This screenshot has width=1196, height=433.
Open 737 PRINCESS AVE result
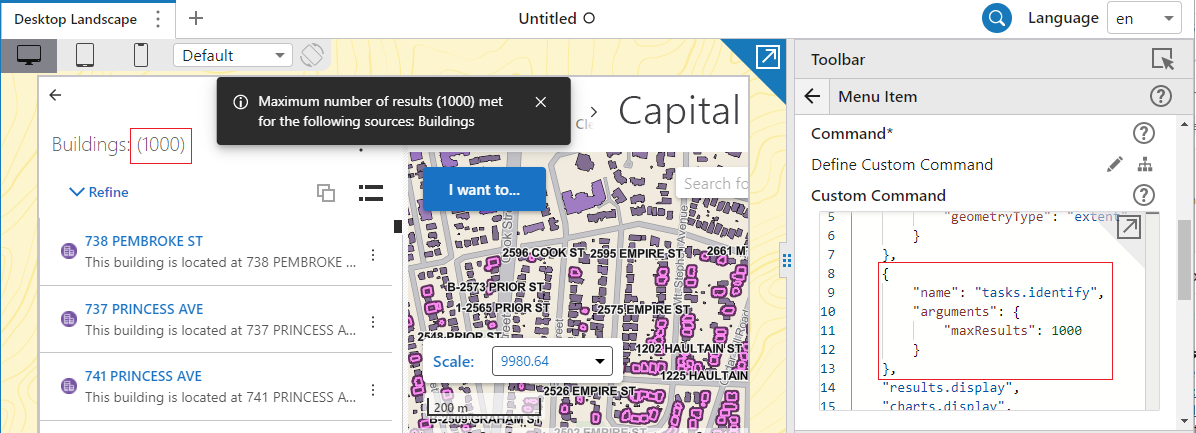pos(144,309)
